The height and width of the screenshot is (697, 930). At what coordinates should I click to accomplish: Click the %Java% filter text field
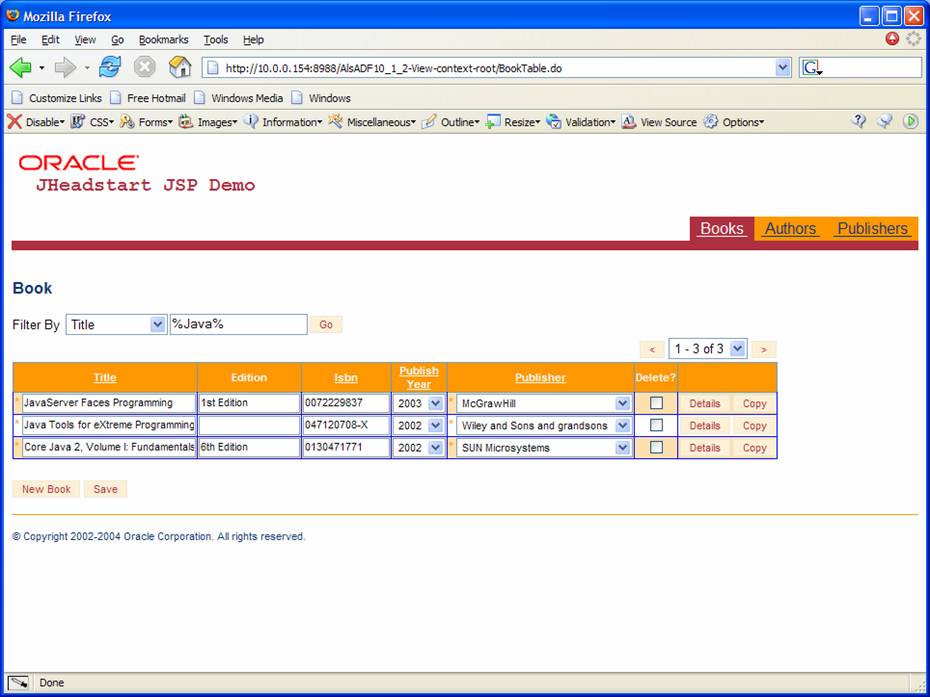coord(238,325)
